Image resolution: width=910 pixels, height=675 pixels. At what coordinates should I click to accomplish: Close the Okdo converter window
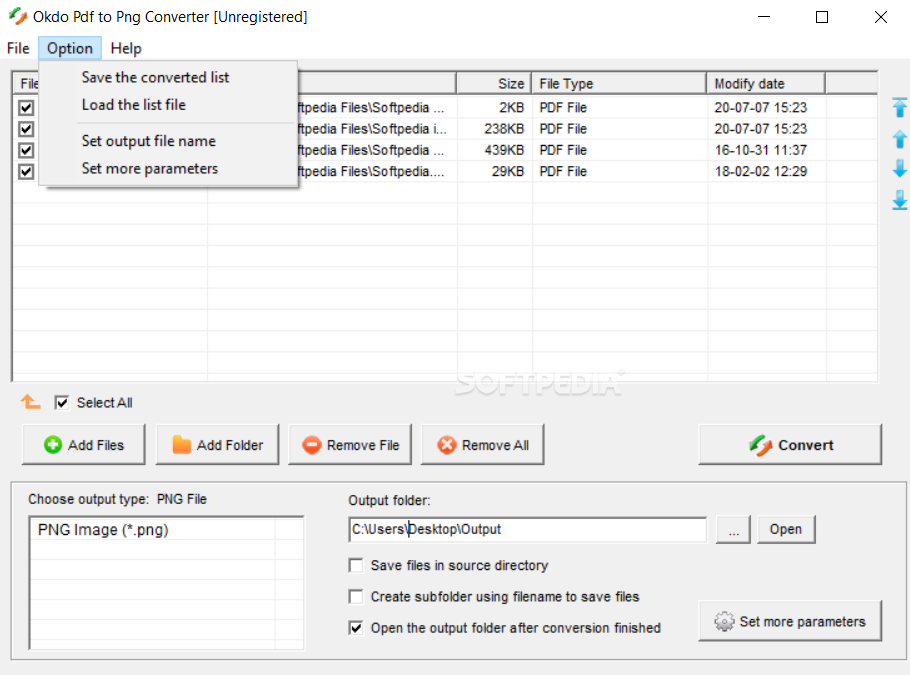[880, 17]
